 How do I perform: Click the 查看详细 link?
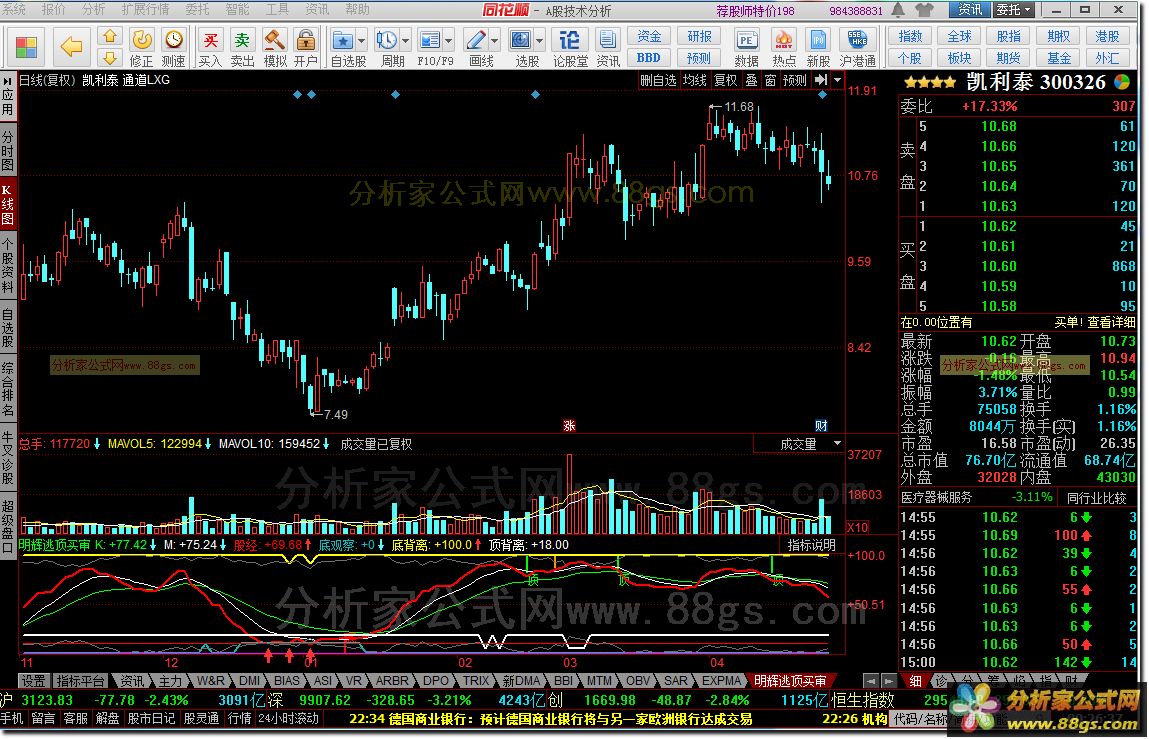click(x=1111, y=323)
